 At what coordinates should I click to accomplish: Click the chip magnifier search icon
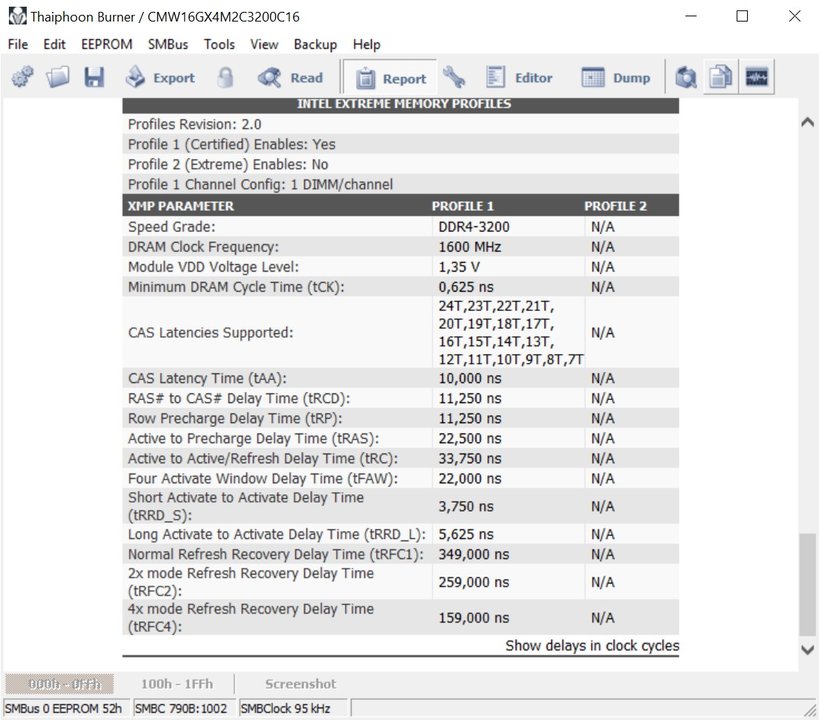click(686, 77)
